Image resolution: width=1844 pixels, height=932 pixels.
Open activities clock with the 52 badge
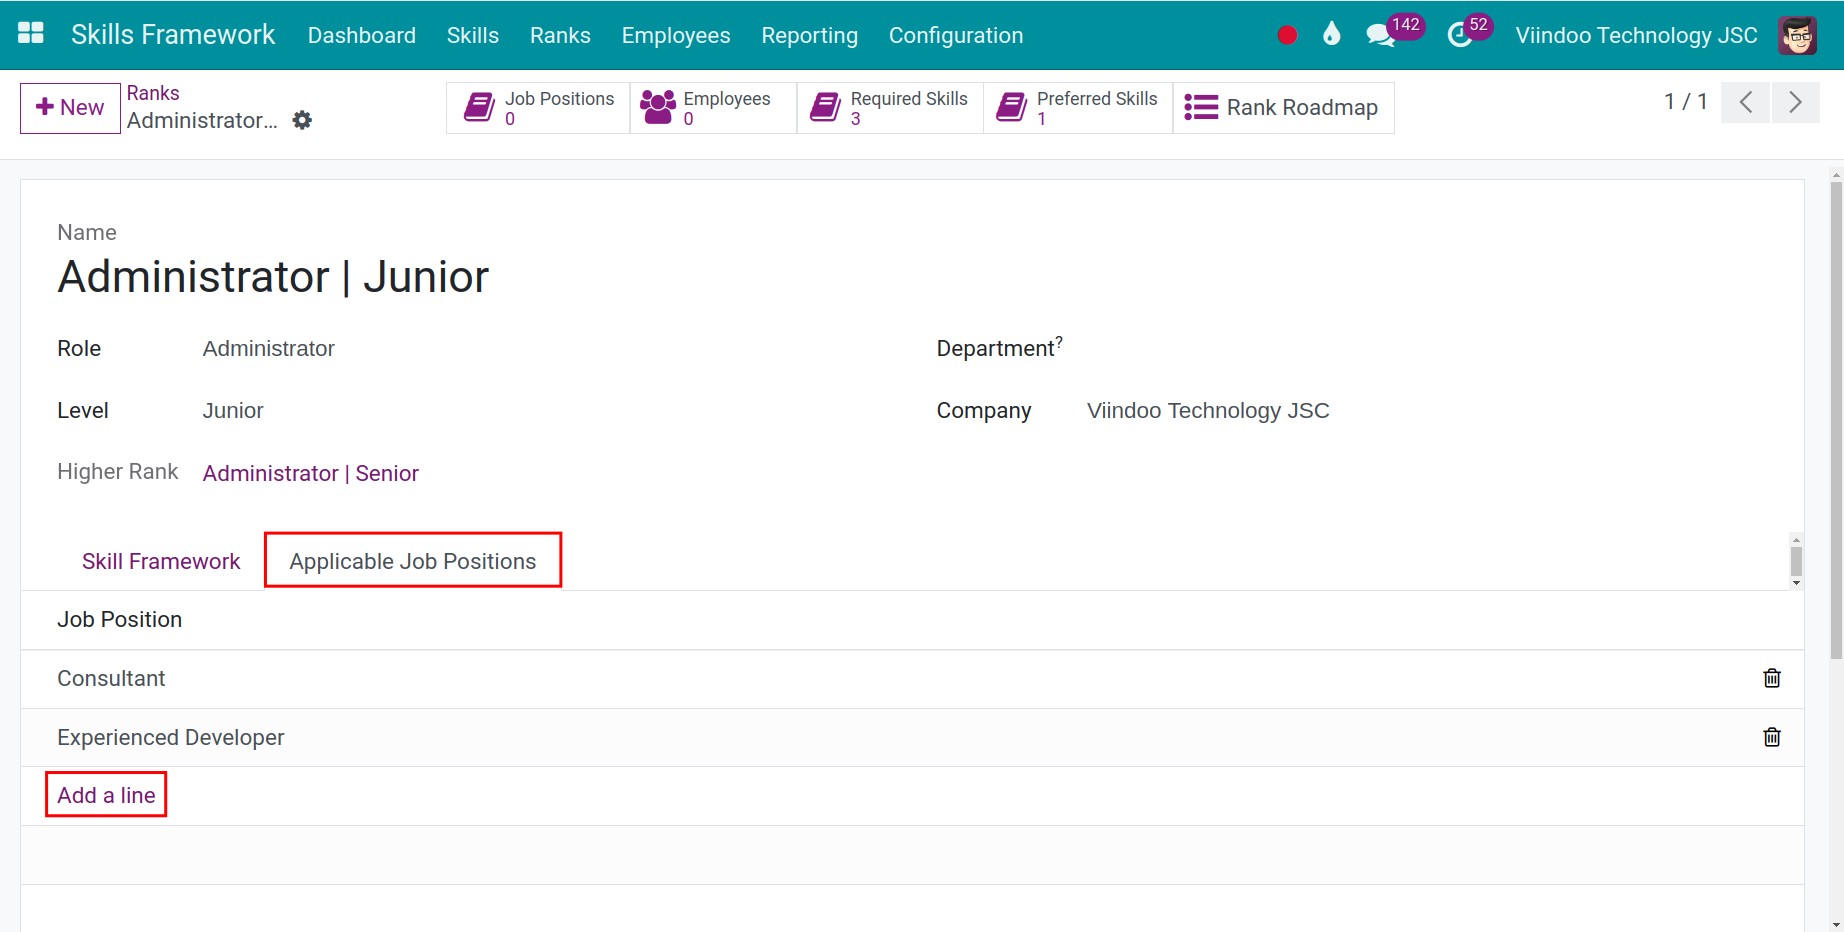tap(1468, 32)
